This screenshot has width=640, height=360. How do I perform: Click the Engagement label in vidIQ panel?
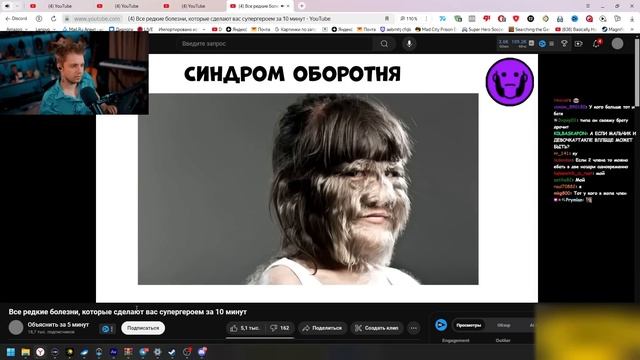pos(456,340)
